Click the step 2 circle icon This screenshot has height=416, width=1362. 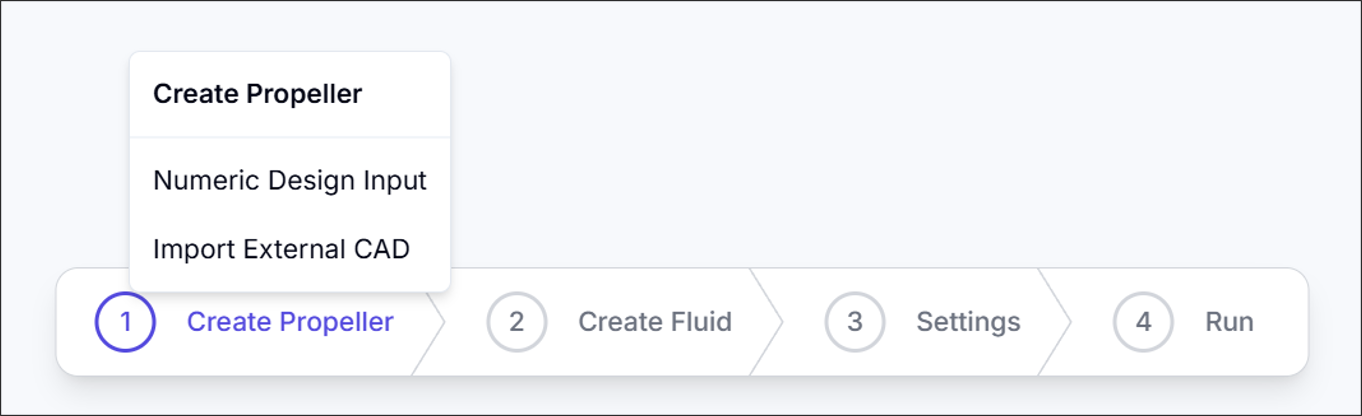516,322
